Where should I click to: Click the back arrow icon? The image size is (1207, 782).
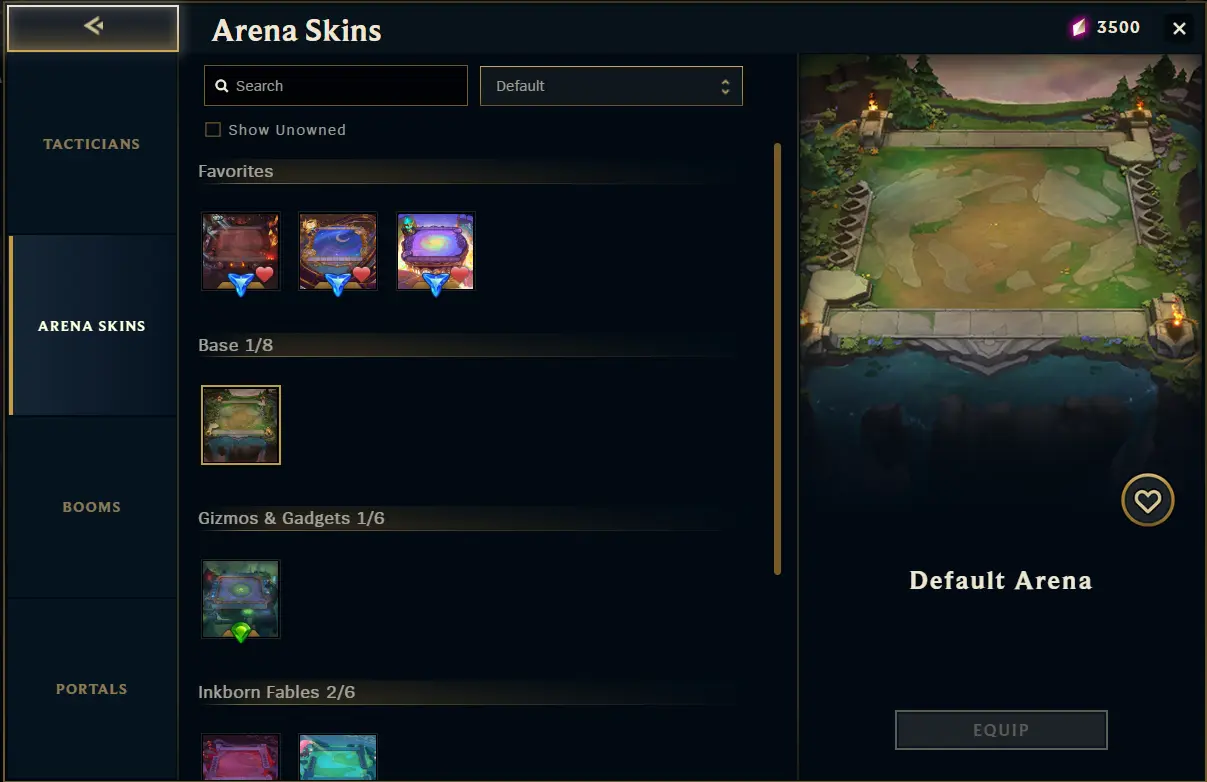click(93, 26)
